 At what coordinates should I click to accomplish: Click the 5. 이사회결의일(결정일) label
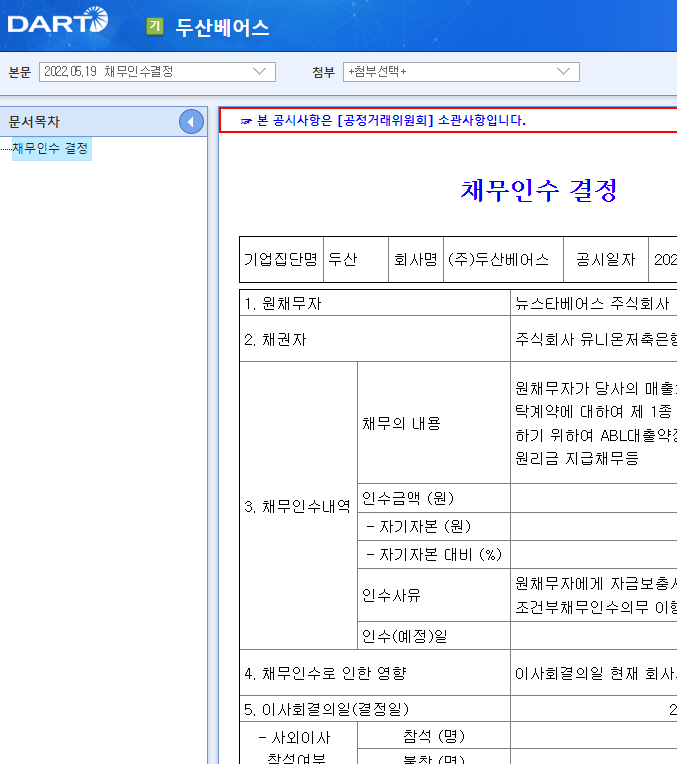(x=327, y=709)
